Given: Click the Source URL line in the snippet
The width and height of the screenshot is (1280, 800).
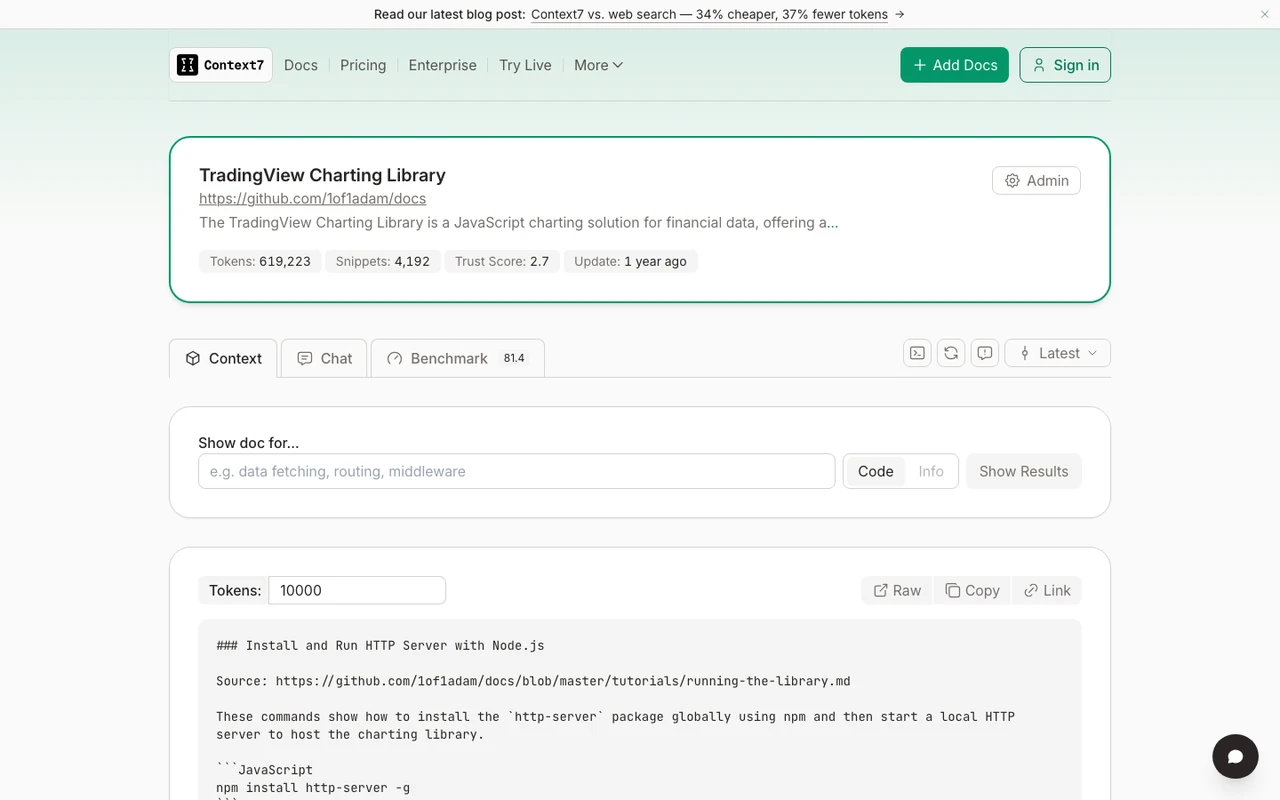Looking at the screenshot, I should [533, 681].
